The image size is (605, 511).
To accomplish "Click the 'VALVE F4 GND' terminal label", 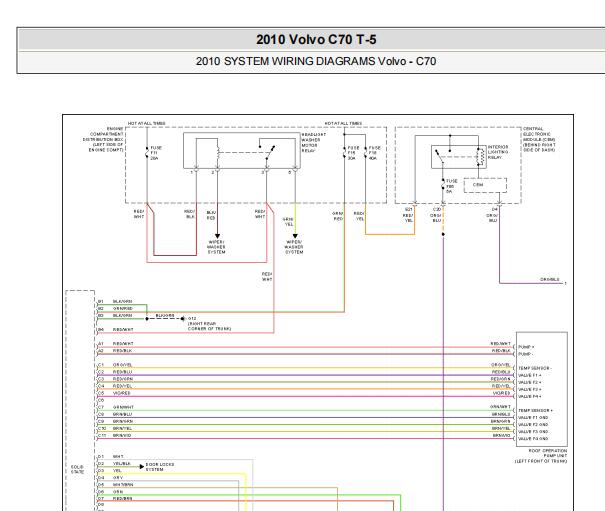I will coord(533,439).
